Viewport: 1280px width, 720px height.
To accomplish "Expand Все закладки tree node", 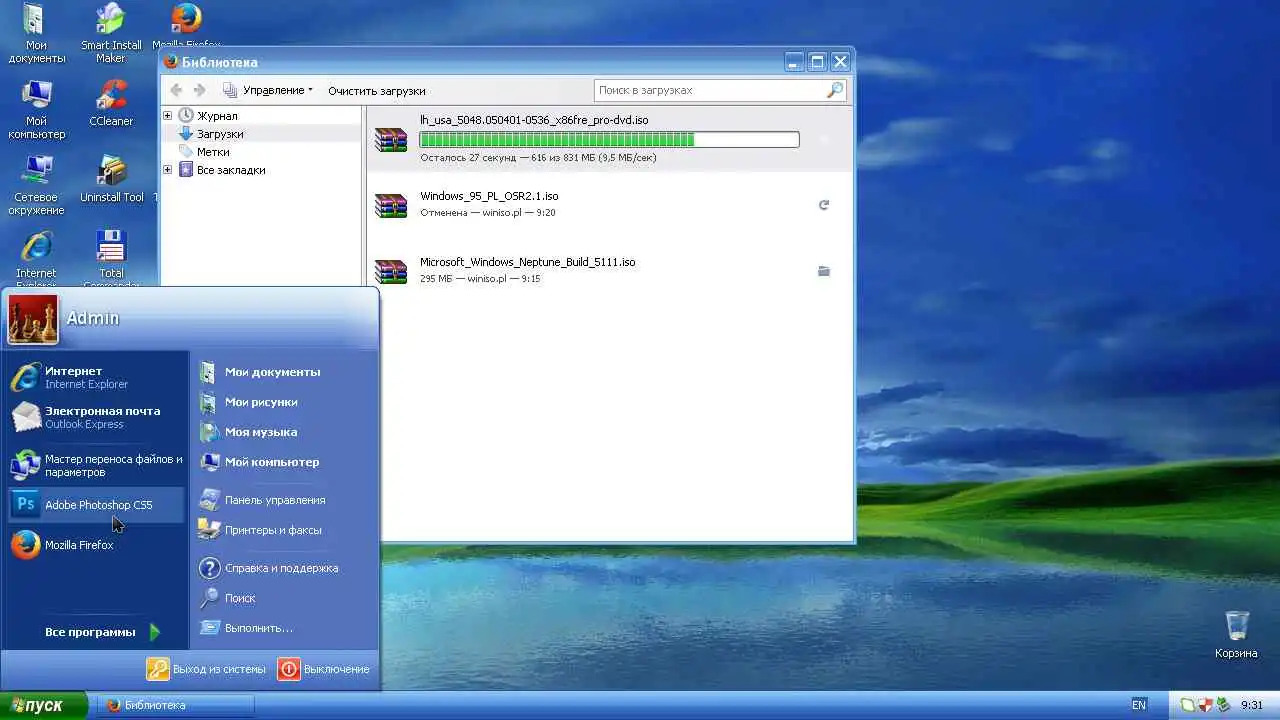I will (x=168, y=170).
